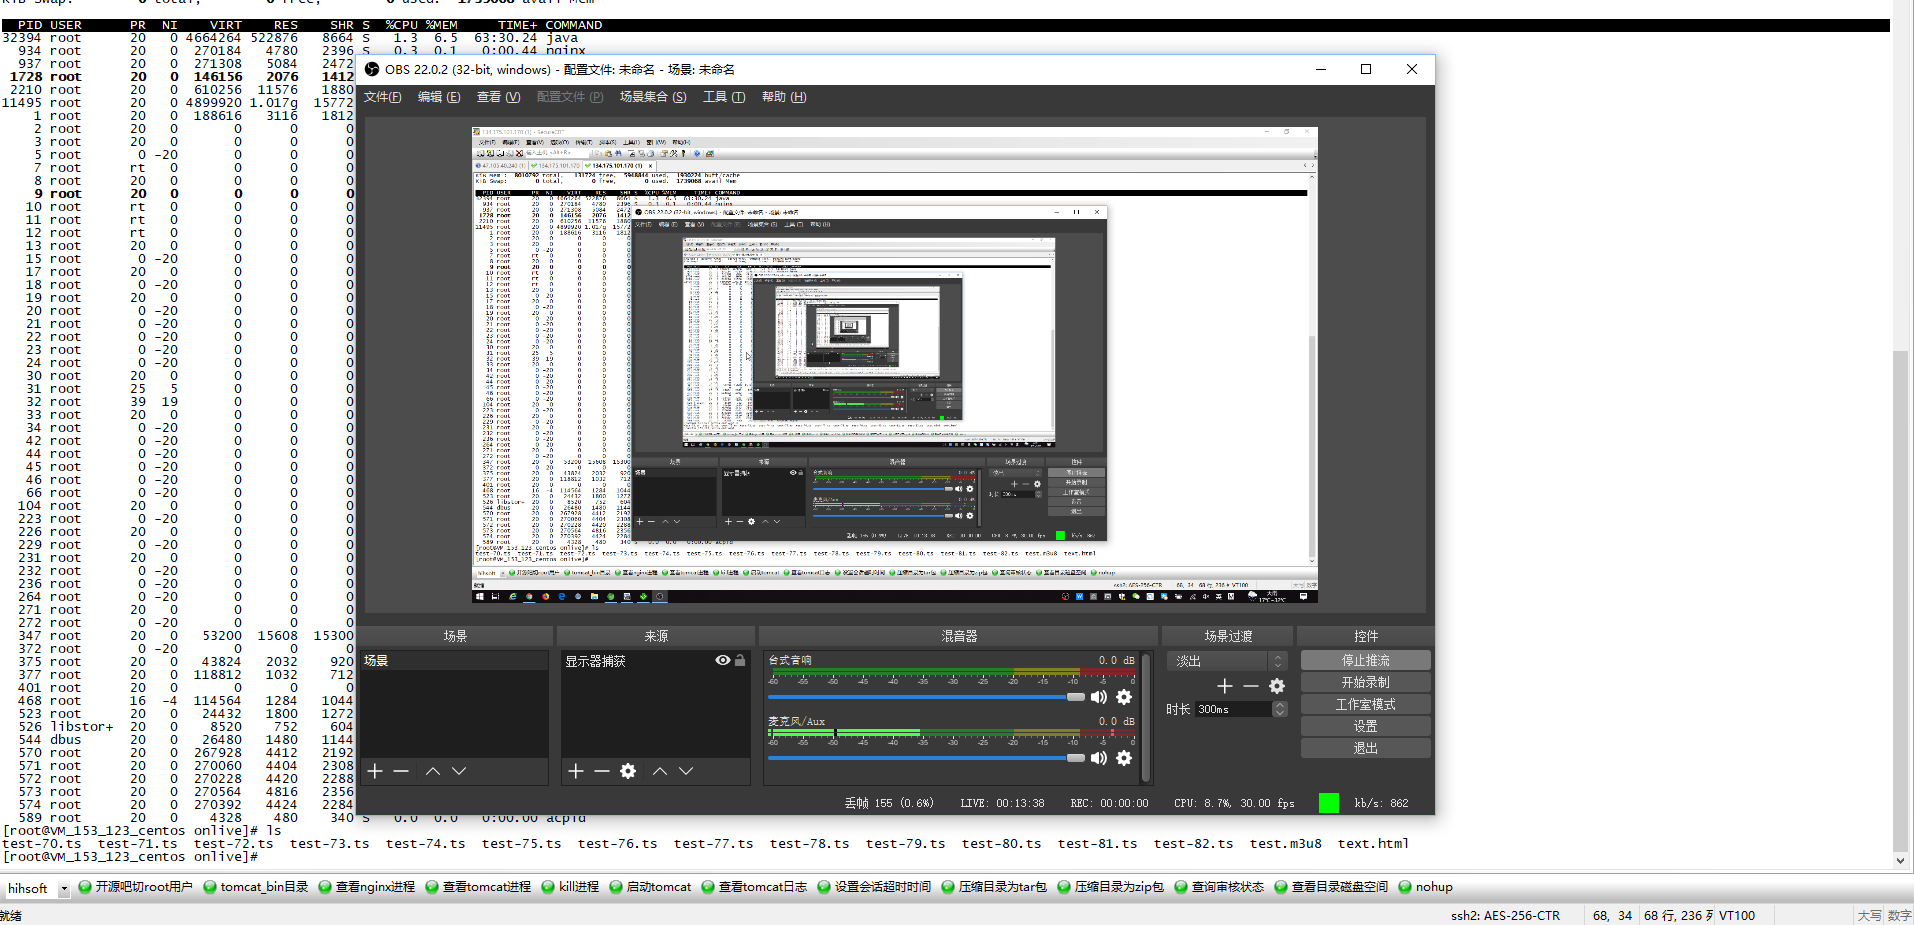
Task: Click the java process row in top
Action: [x=290, y=38]
